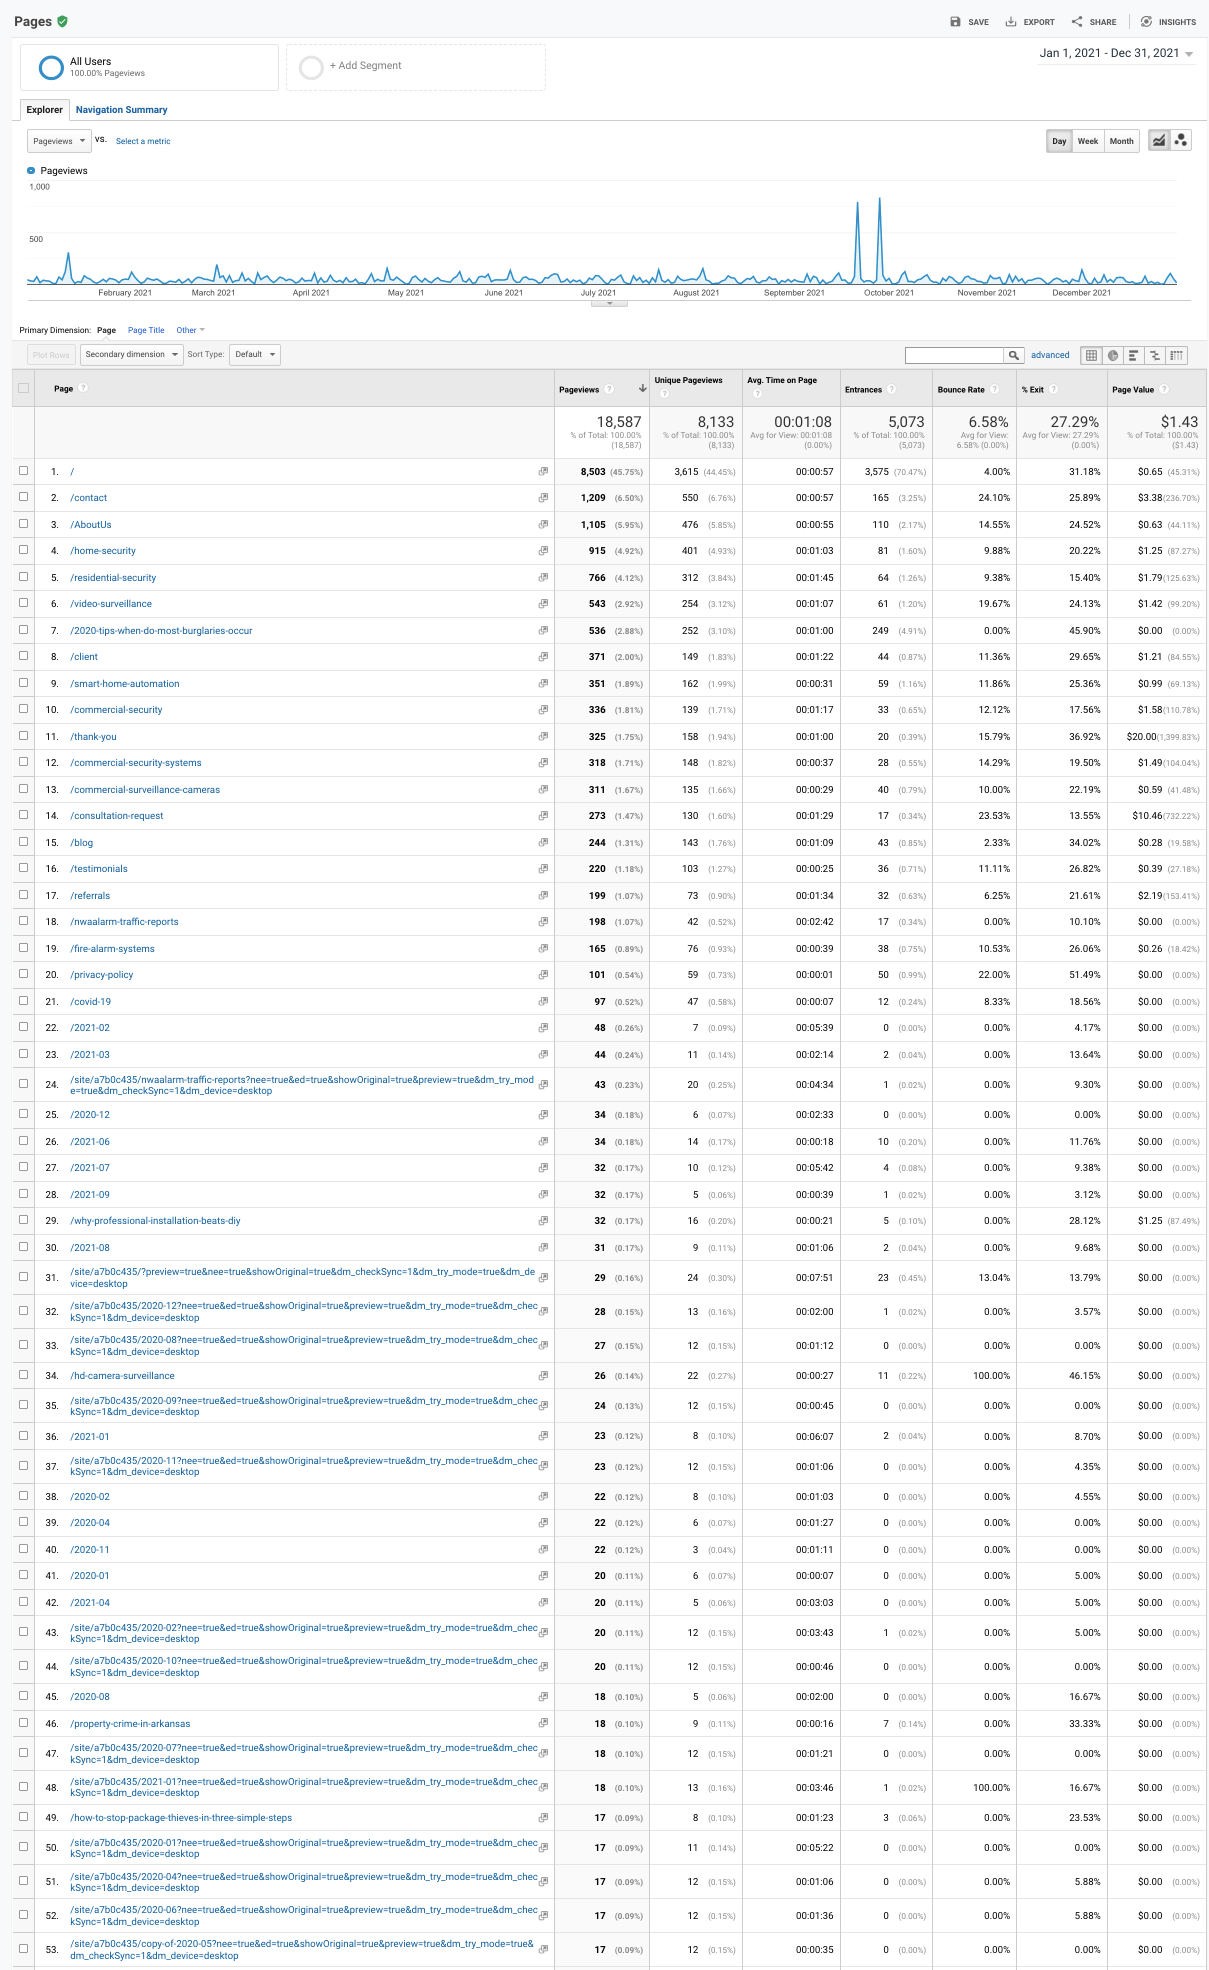This screenshot has width=1209, height=1970.
Task: Switch to line chart view icon
Action: pos(1158,141)
